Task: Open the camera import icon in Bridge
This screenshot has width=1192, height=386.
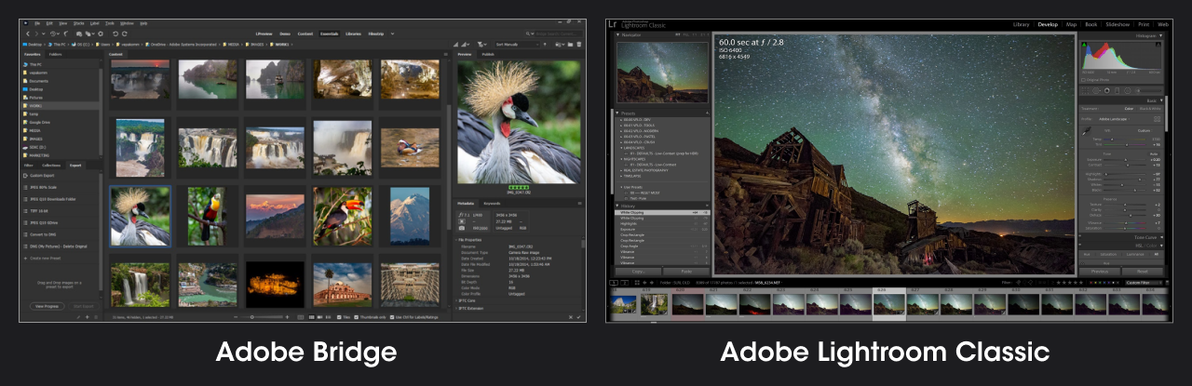Action: [x=78, y=33]
